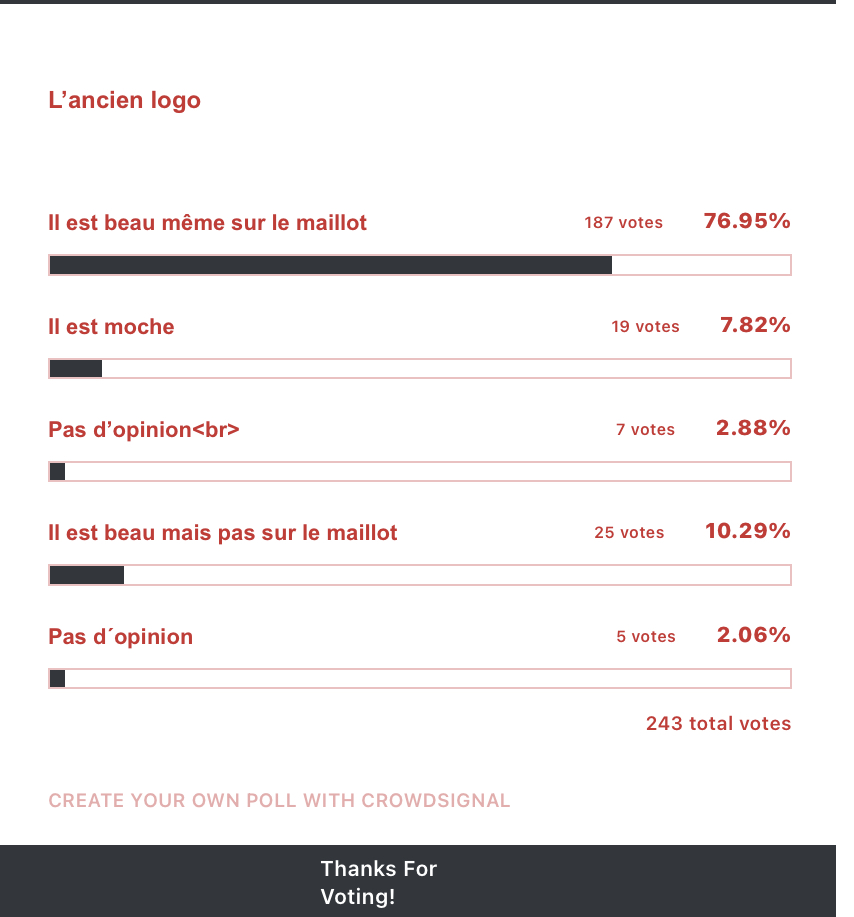This screenshot has width=854, height=917.
Task: Select "Il est beau mais pas sur le maillot"
Action: 223,533
